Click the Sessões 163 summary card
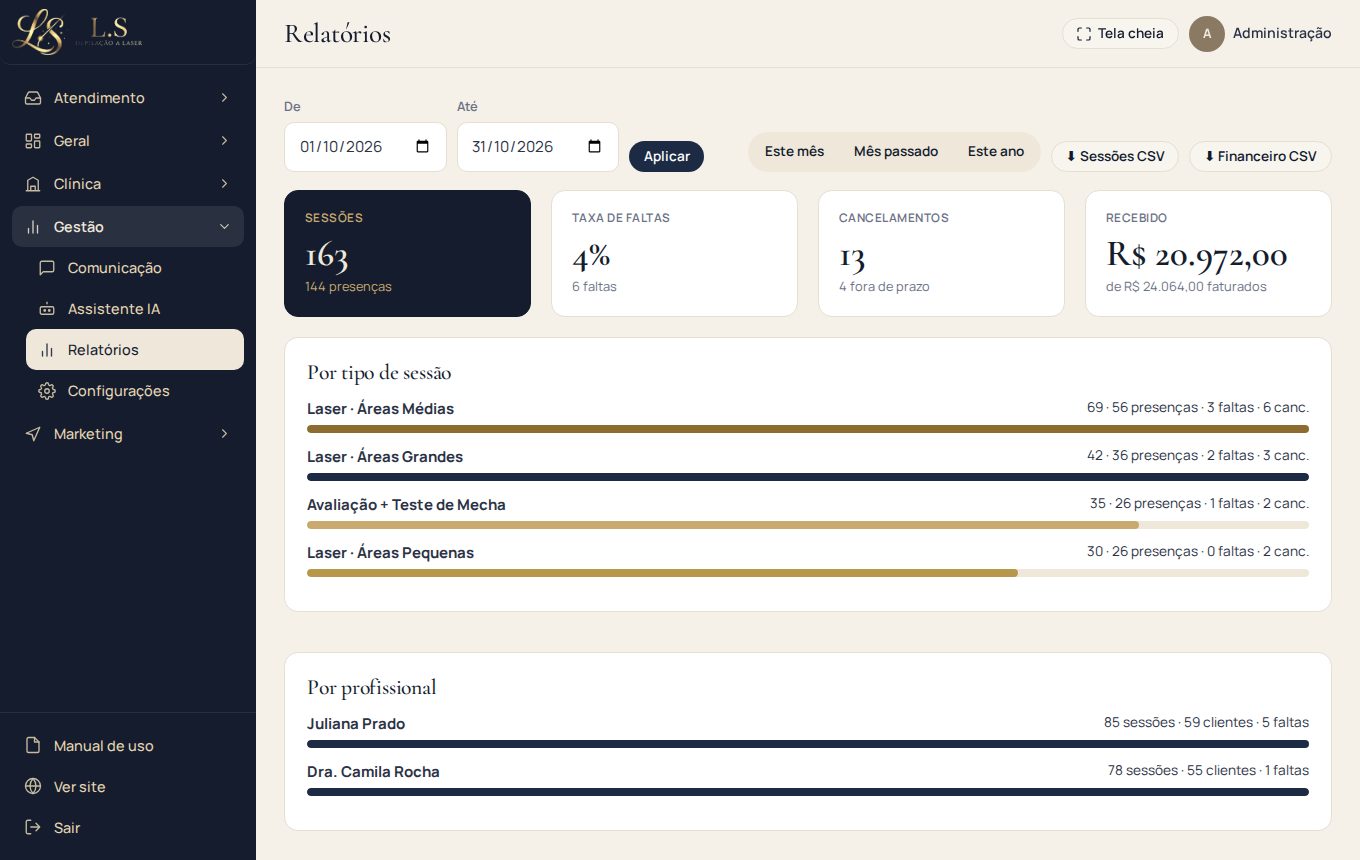Image resolution: width=1360 pixels, height=860 pixels. [407, 254]
